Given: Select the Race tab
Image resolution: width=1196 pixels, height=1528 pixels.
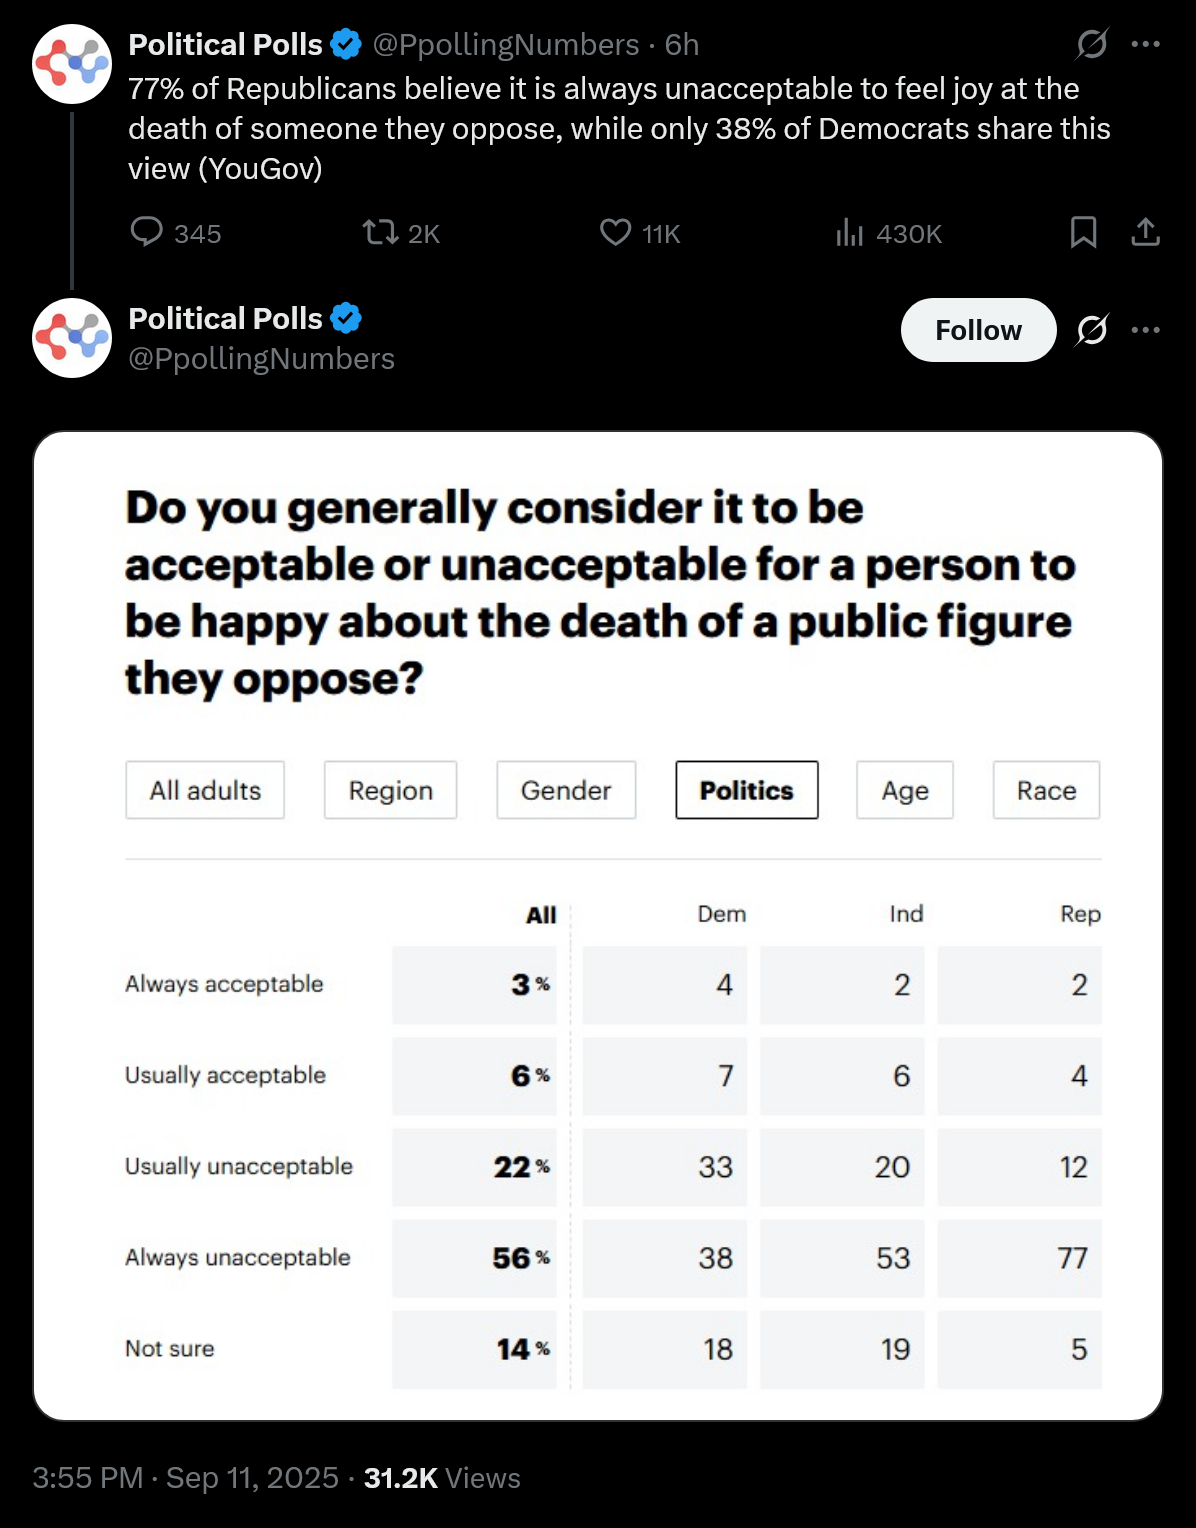Looking at the screenshot, I should (x=1046, y=790).
